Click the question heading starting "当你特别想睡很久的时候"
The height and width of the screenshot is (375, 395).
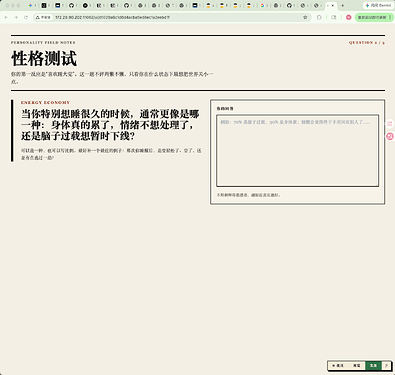(110, 125)
